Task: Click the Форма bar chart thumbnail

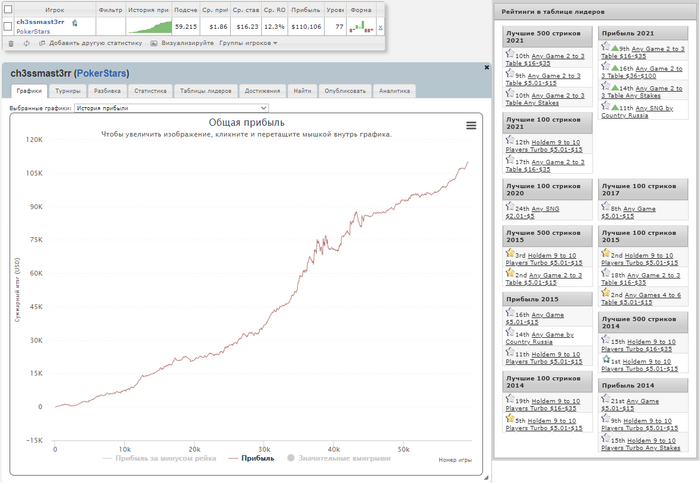Action: (362, 27)
